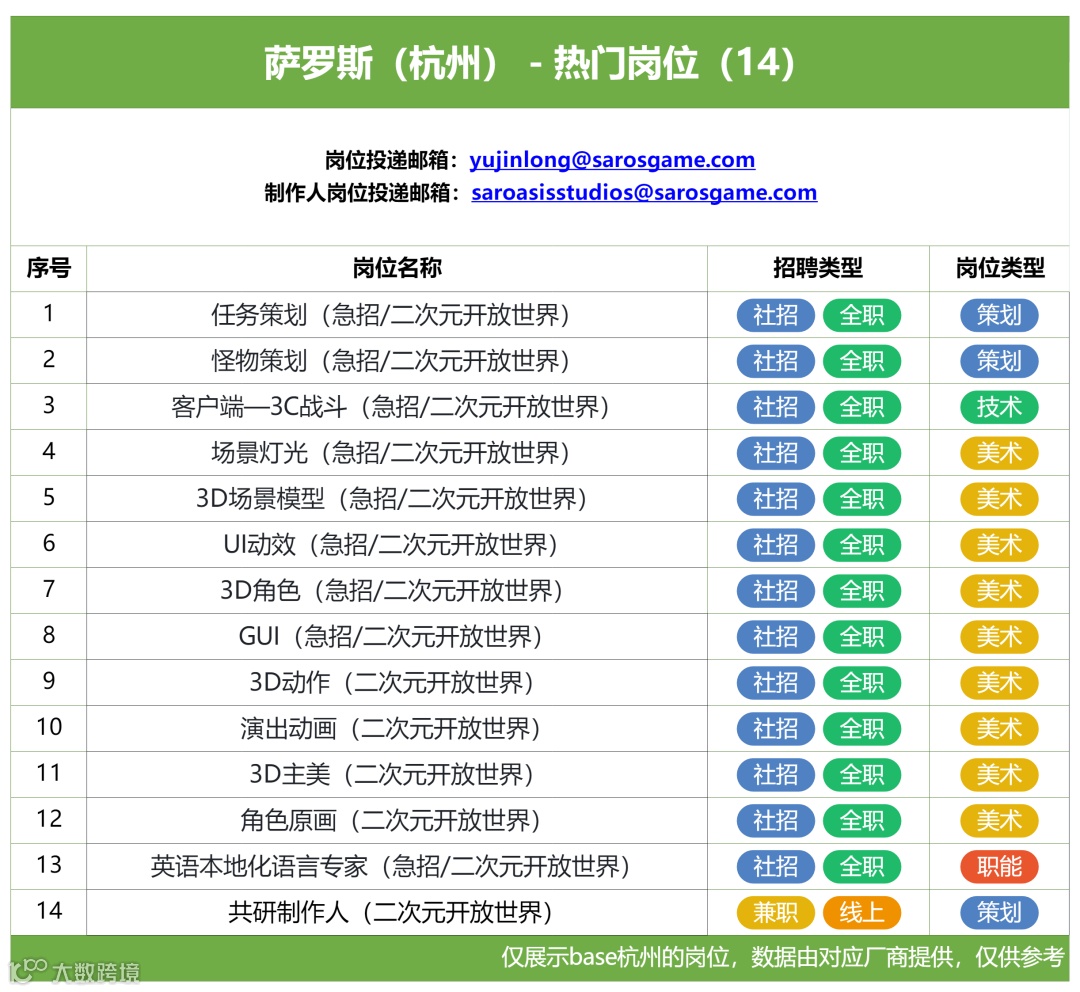Viewport: 1080px width, 992px height.
Task: Open the yujinlong@sarosgame.com email link
Action: [x=612, y=160]
